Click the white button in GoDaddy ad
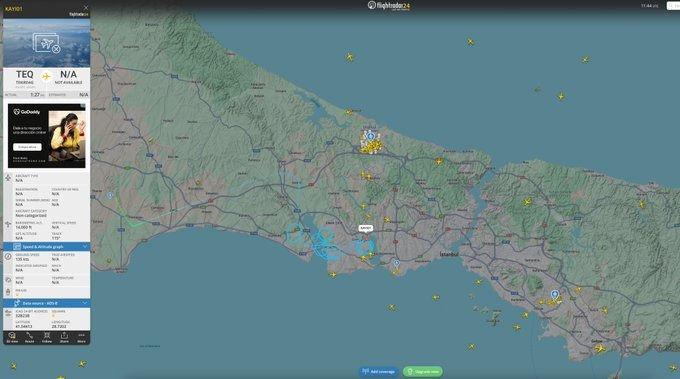 [27, 147]
